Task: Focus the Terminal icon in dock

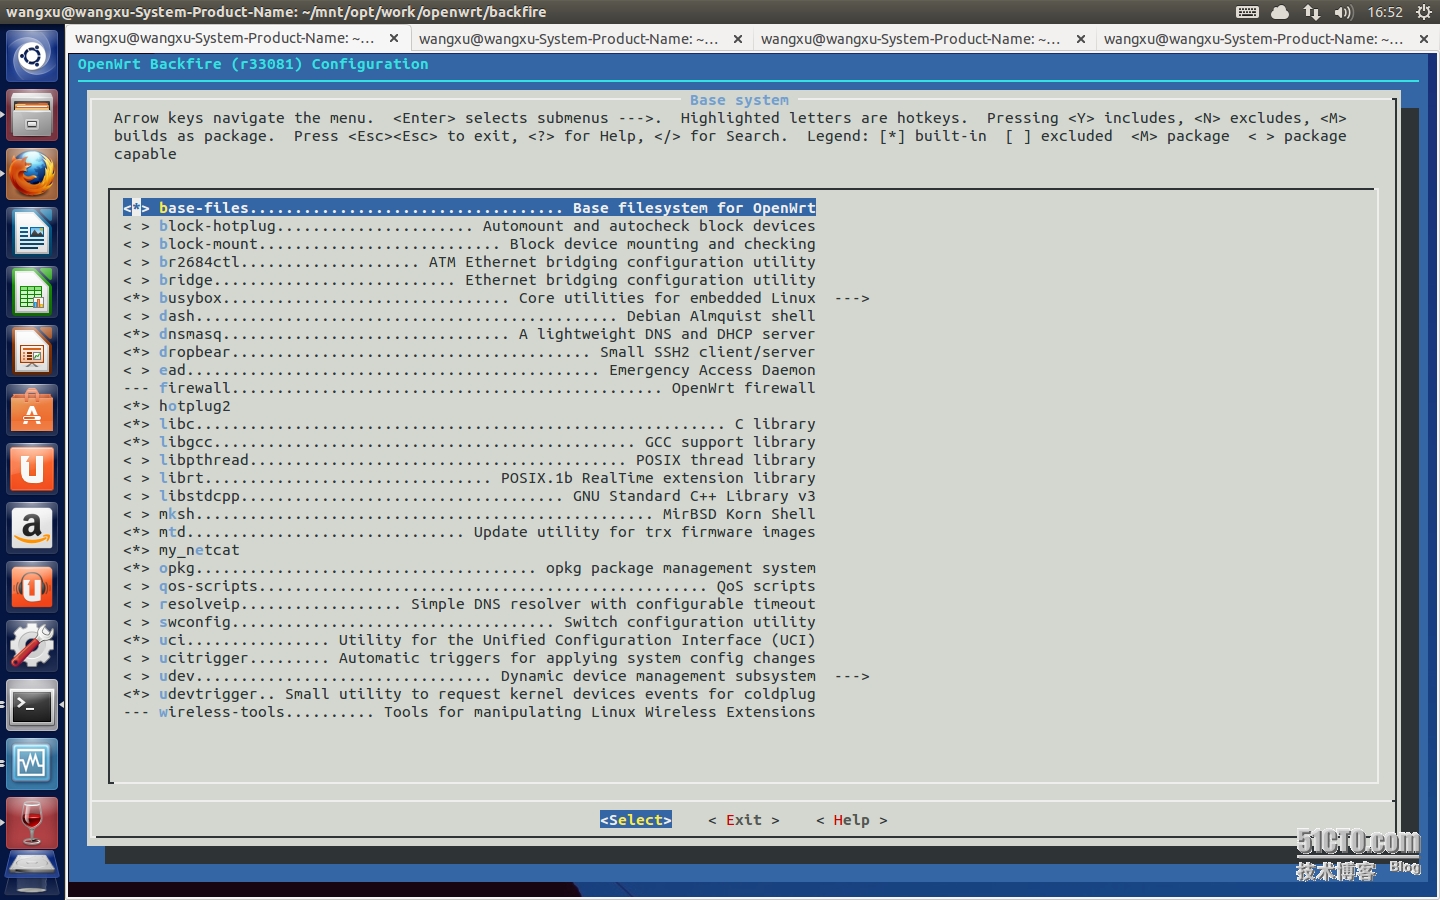Action: (32, 706)
